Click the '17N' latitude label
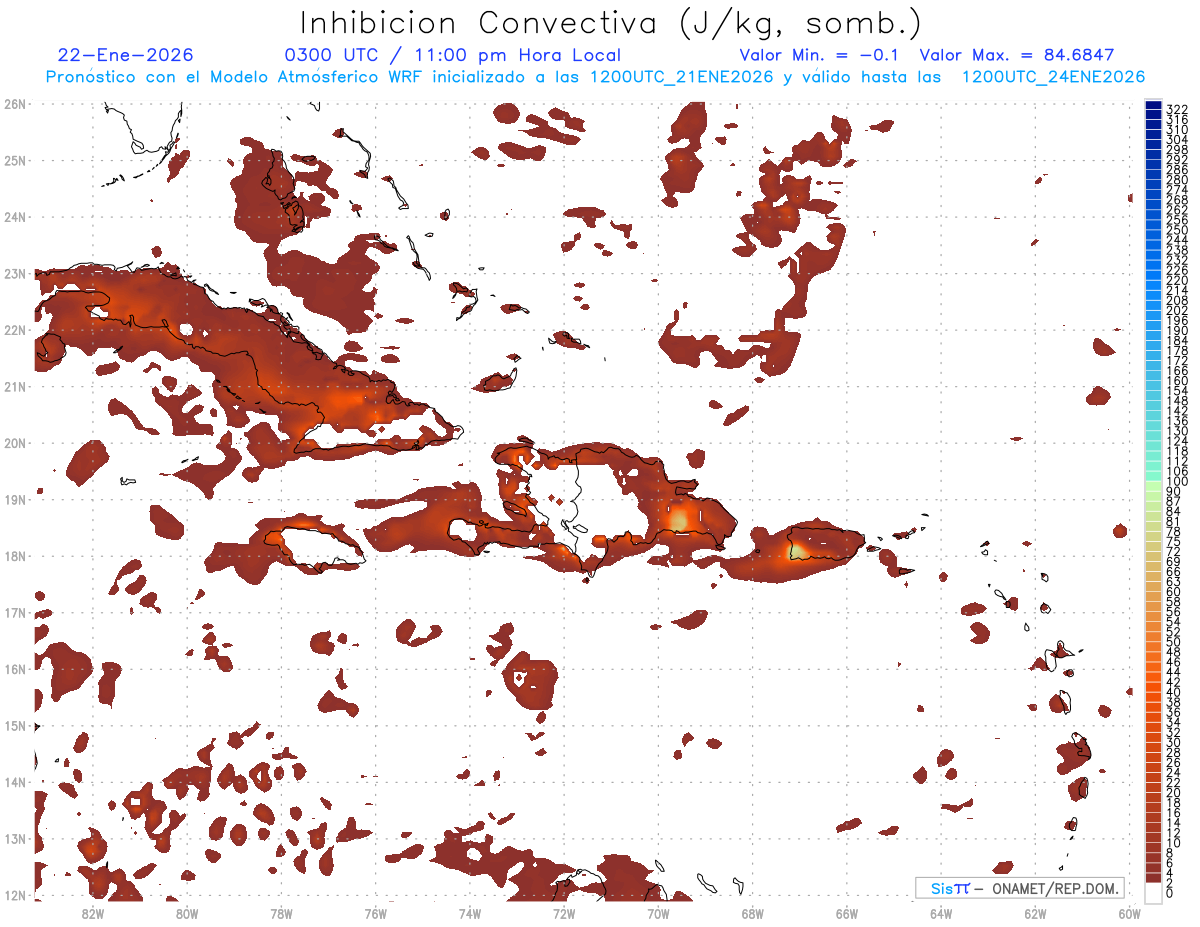This screenshot has width=1200, height=927. point(14,612)
